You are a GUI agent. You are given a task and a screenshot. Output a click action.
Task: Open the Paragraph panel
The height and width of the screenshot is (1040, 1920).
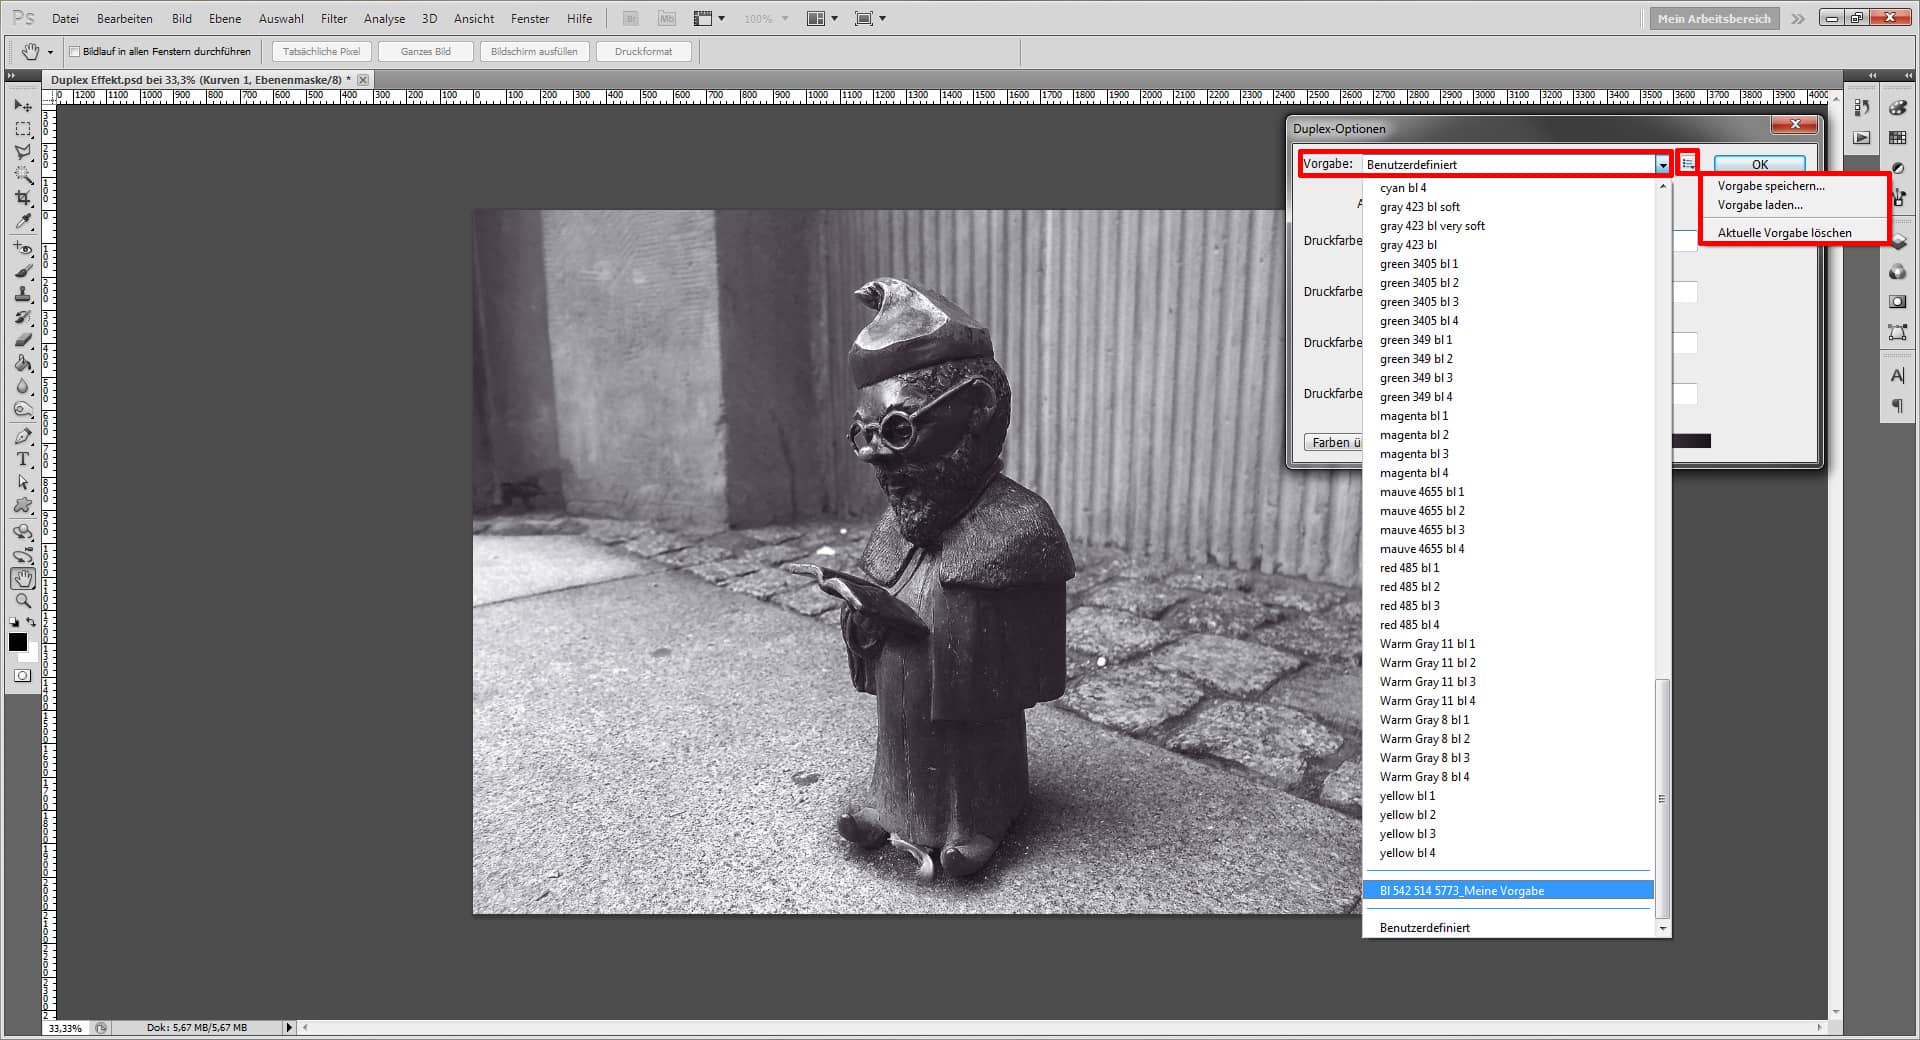click(1897, 404)
